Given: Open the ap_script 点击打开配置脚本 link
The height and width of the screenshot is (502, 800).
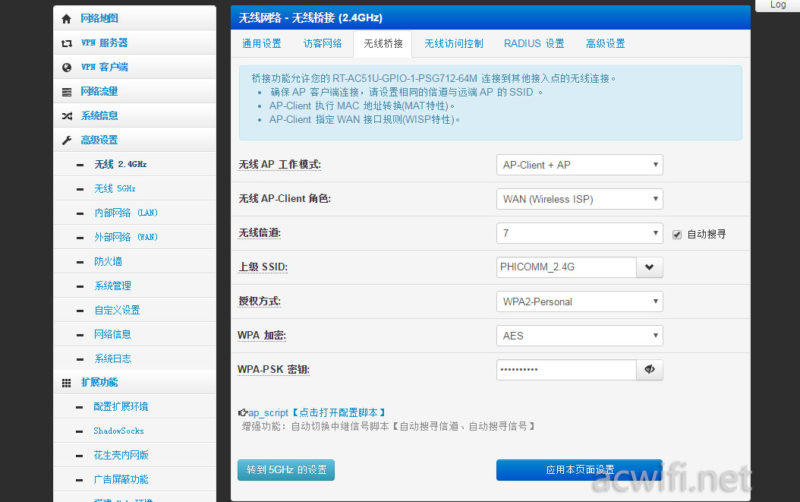Looking at the screenshot, I should [316, 412].
